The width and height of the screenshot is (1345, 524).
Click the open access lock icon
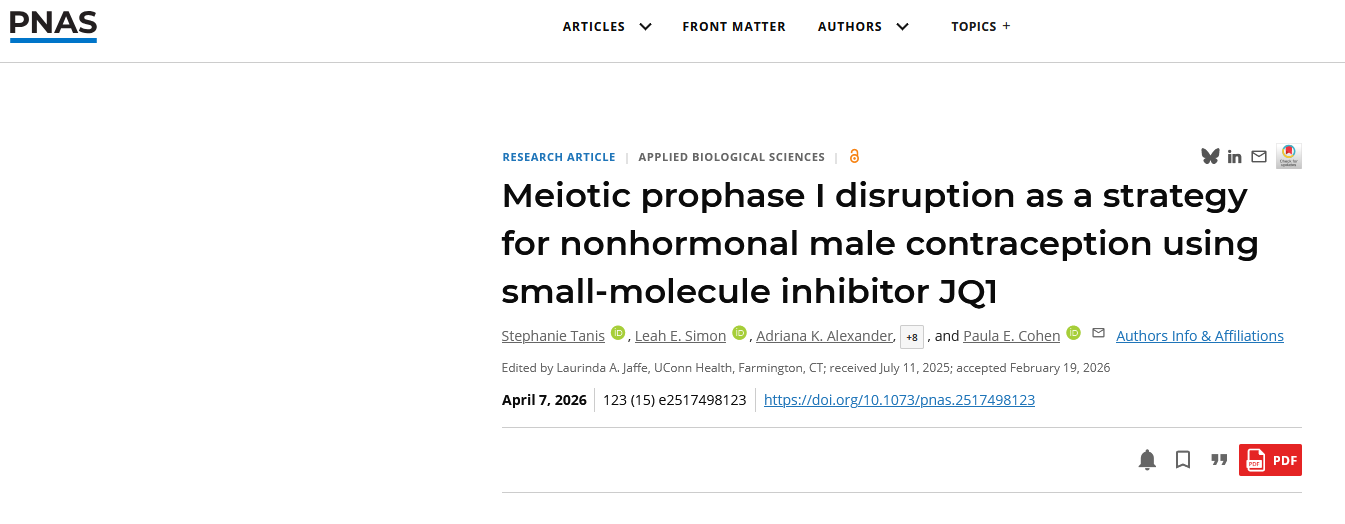[854, 156]
